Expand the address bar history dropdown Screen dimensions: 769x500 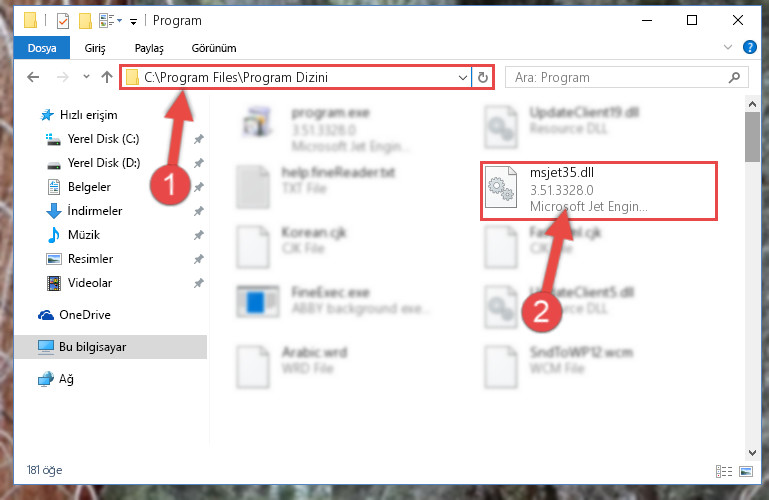click(x=462, y=77)
